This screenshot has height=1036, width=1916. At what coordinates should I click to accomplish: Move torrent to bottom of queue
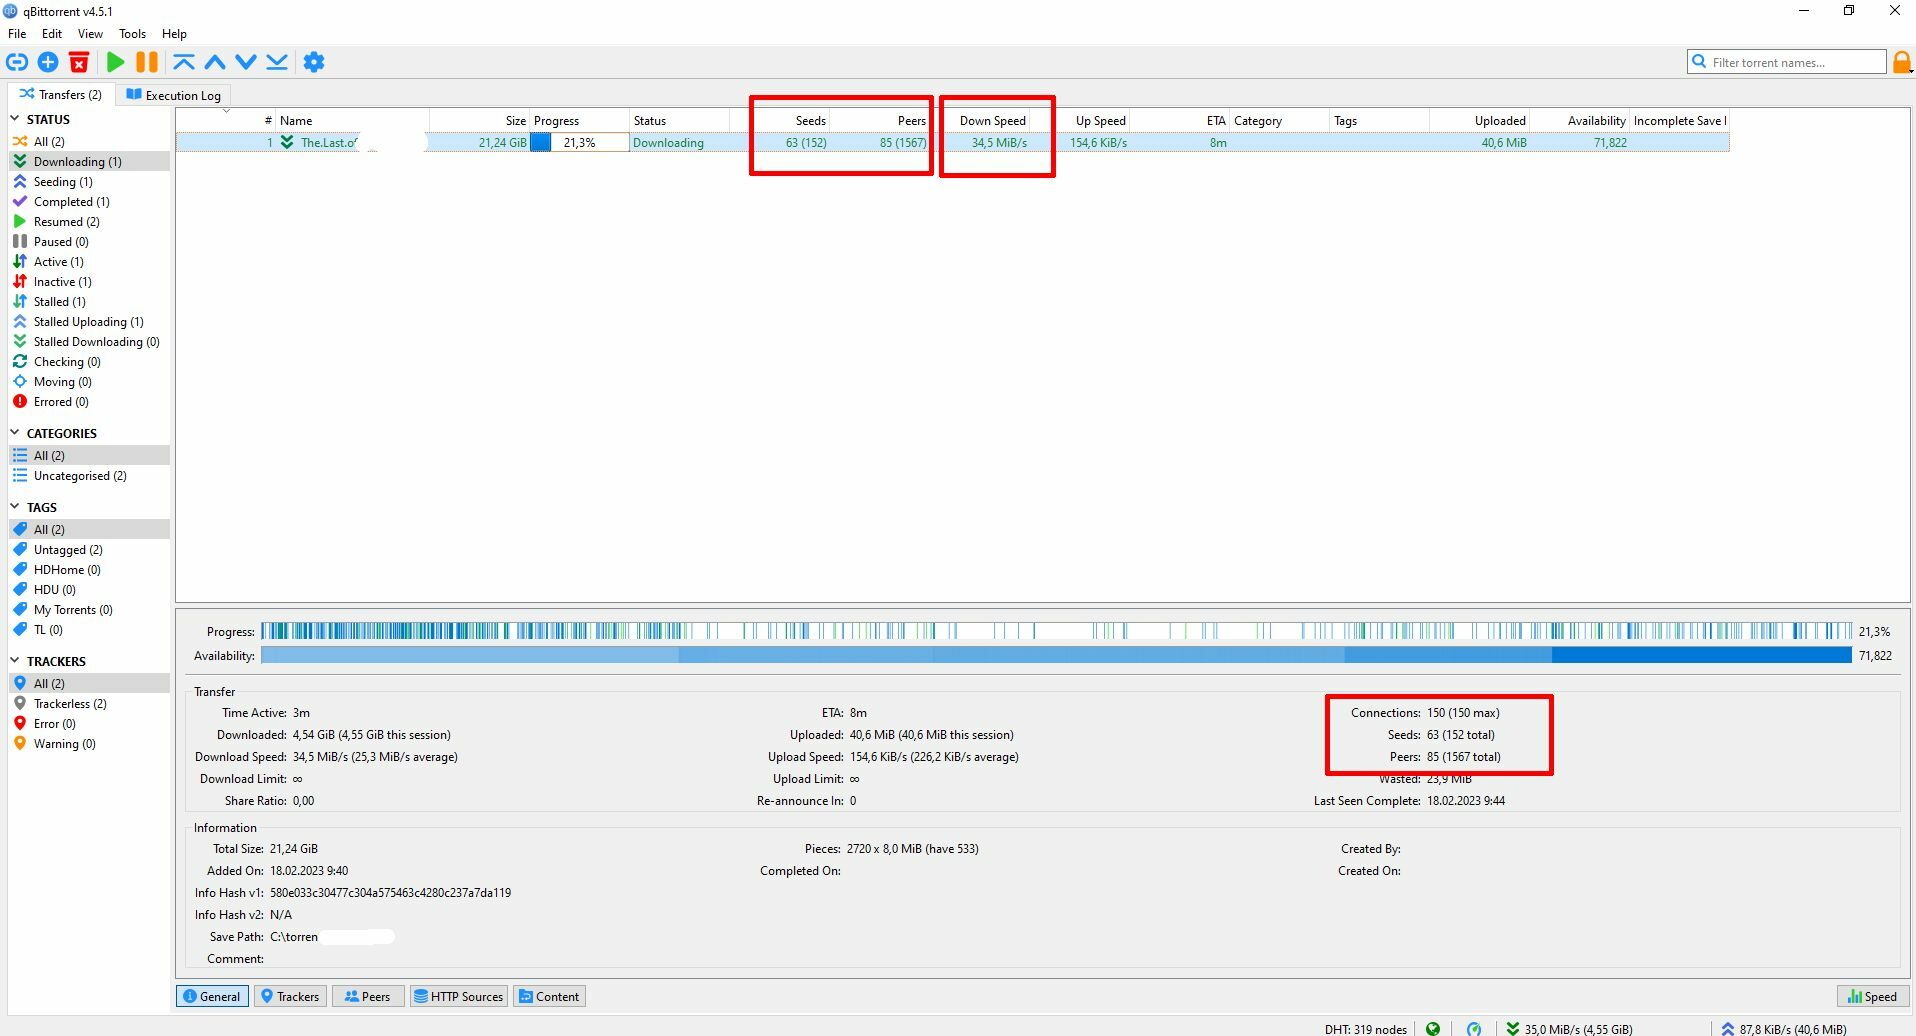click(277, 62)
